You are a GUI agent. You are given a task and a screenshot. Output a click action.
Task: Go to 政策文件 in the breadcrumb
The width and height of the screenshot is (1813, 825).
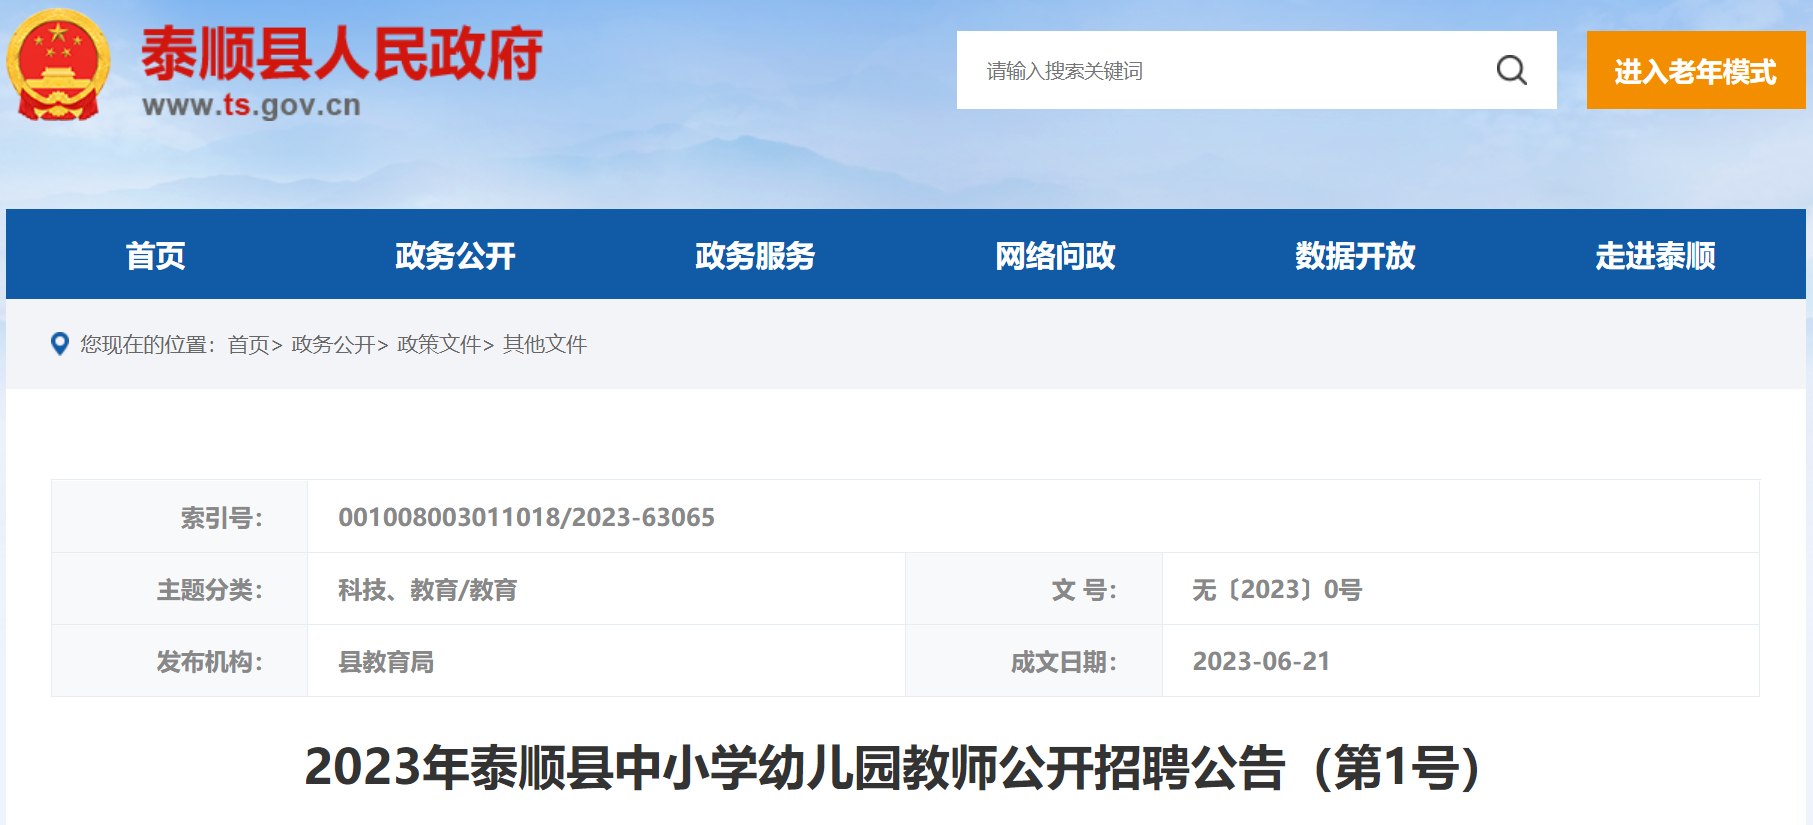[439, 344]
